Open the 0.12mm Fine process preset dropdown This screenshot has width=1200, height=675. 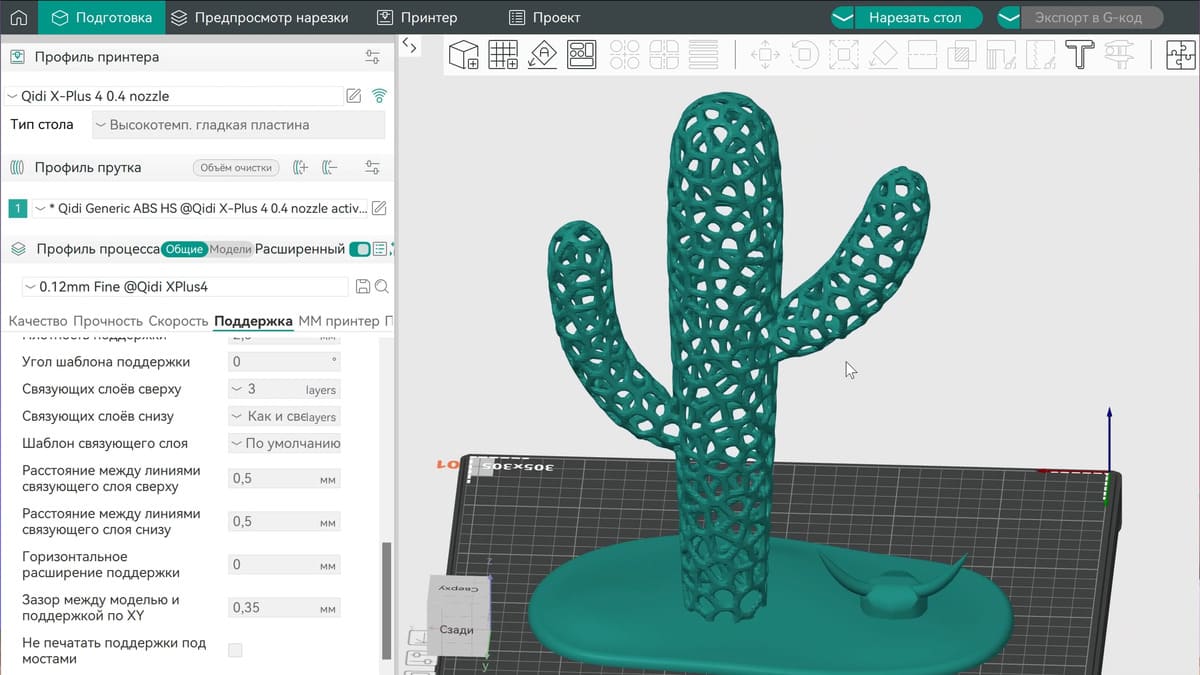185,287
